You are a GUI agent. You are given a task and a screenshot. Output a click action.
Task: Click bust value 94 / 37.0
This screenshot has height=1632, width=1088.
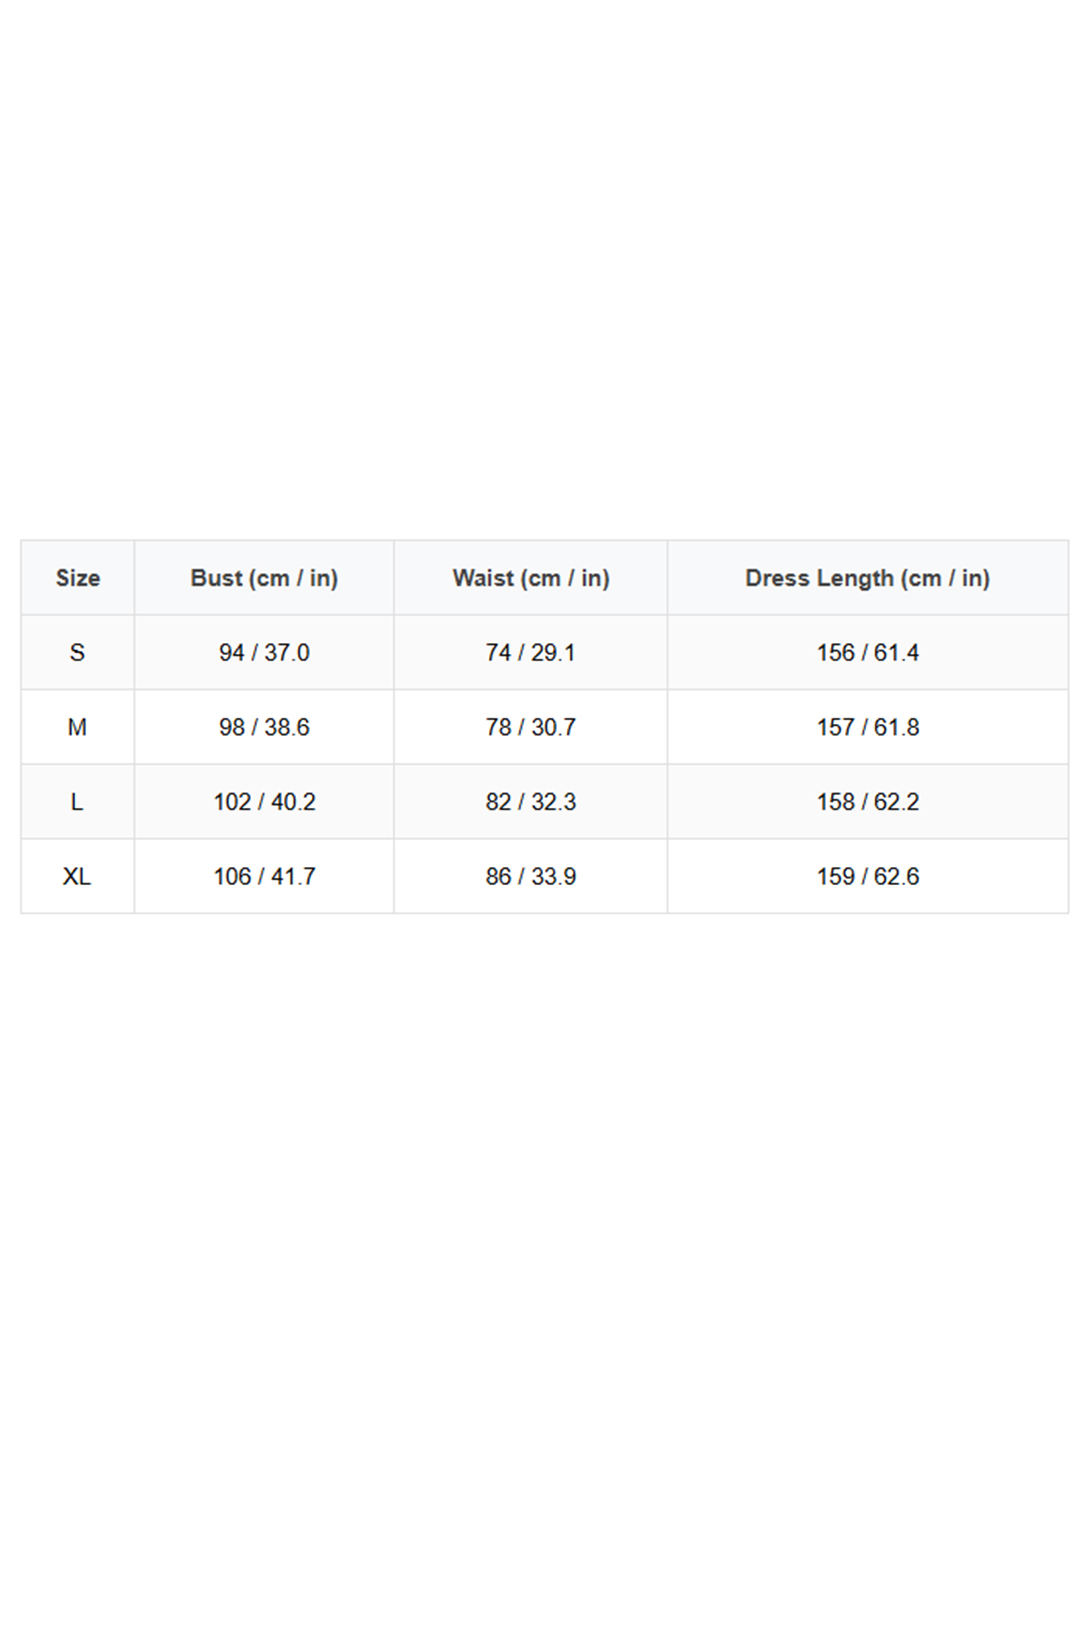pyautogui.click(x=264, y=653)
